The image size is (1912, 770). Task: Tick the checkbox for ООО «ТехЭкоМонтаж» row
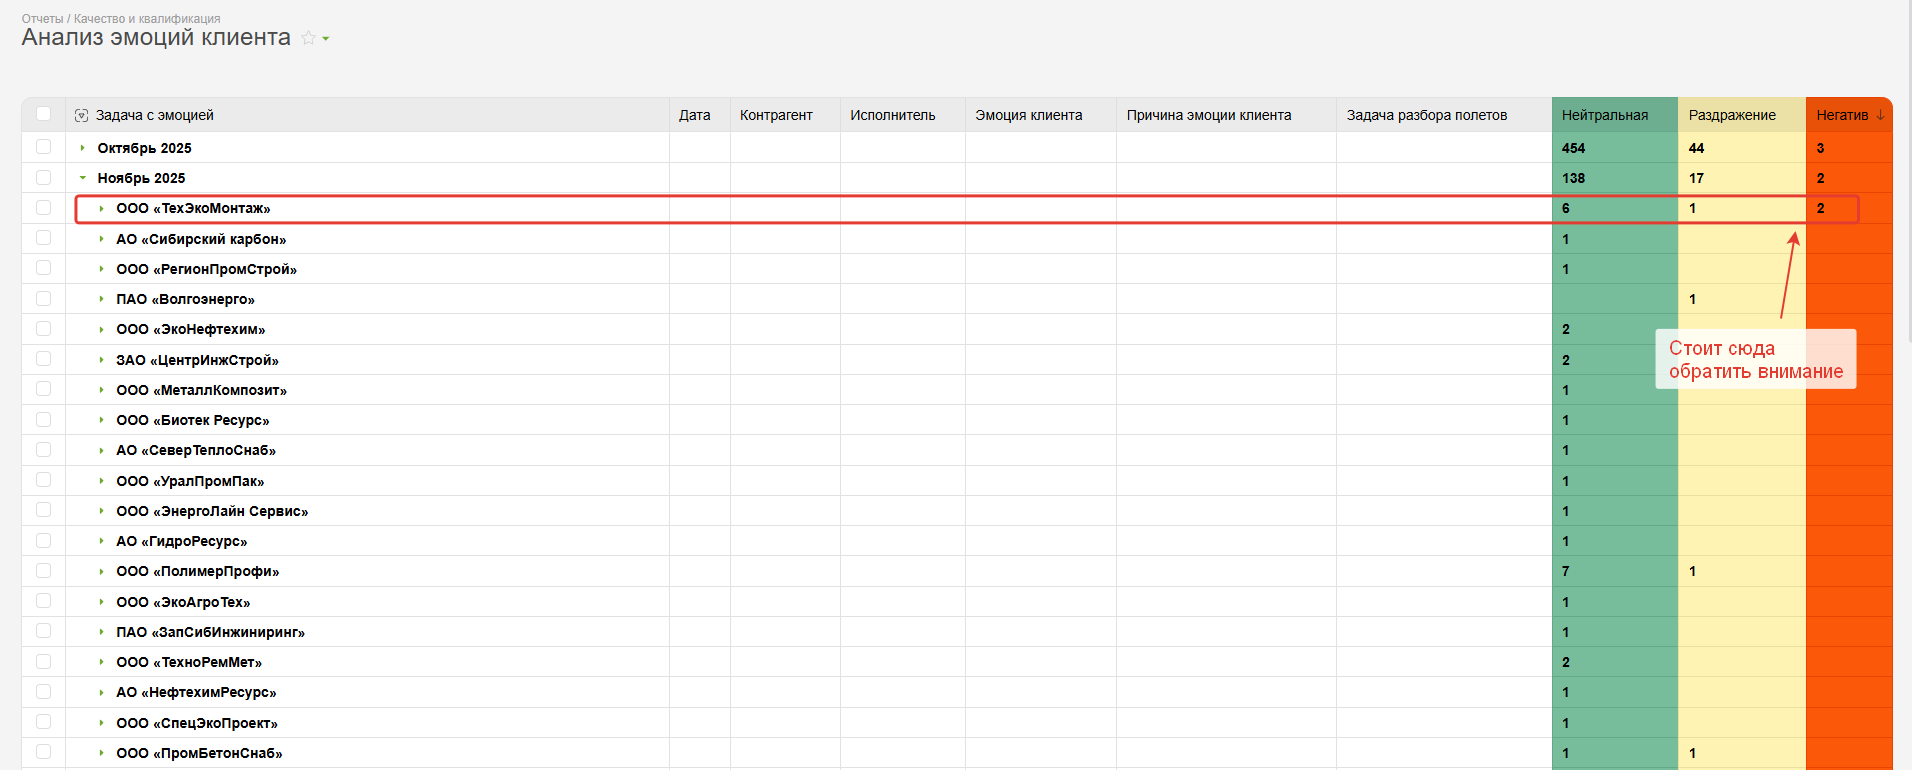click(x=43, y=208)
